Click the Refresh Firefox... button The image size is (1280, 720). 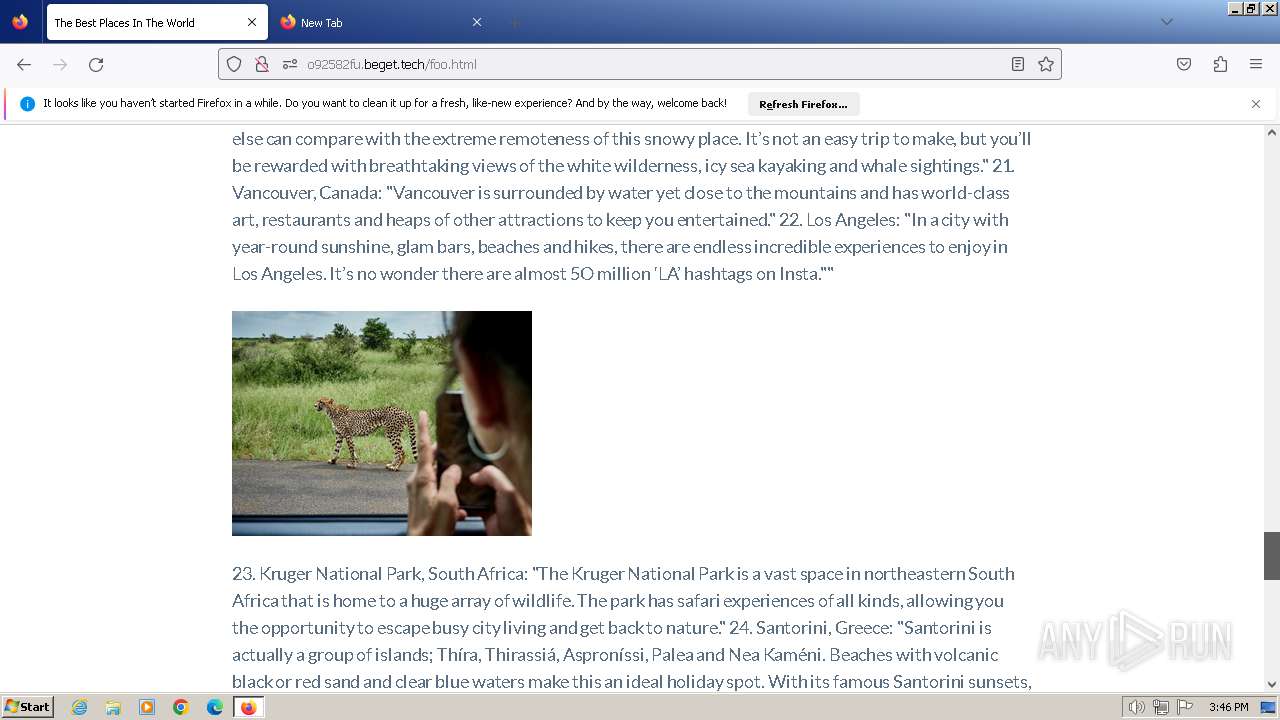(803, 104)
